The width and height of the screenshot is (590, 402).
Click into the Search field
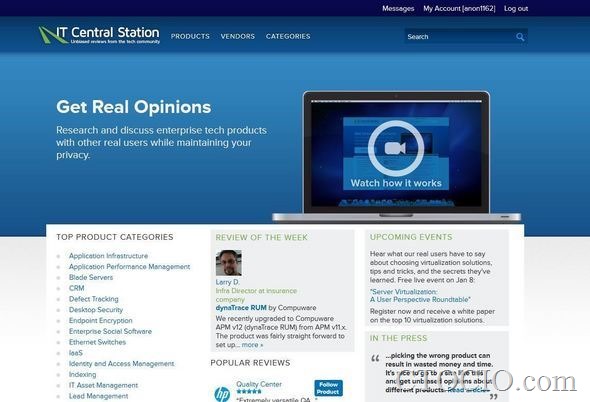(x=459, y=37)
